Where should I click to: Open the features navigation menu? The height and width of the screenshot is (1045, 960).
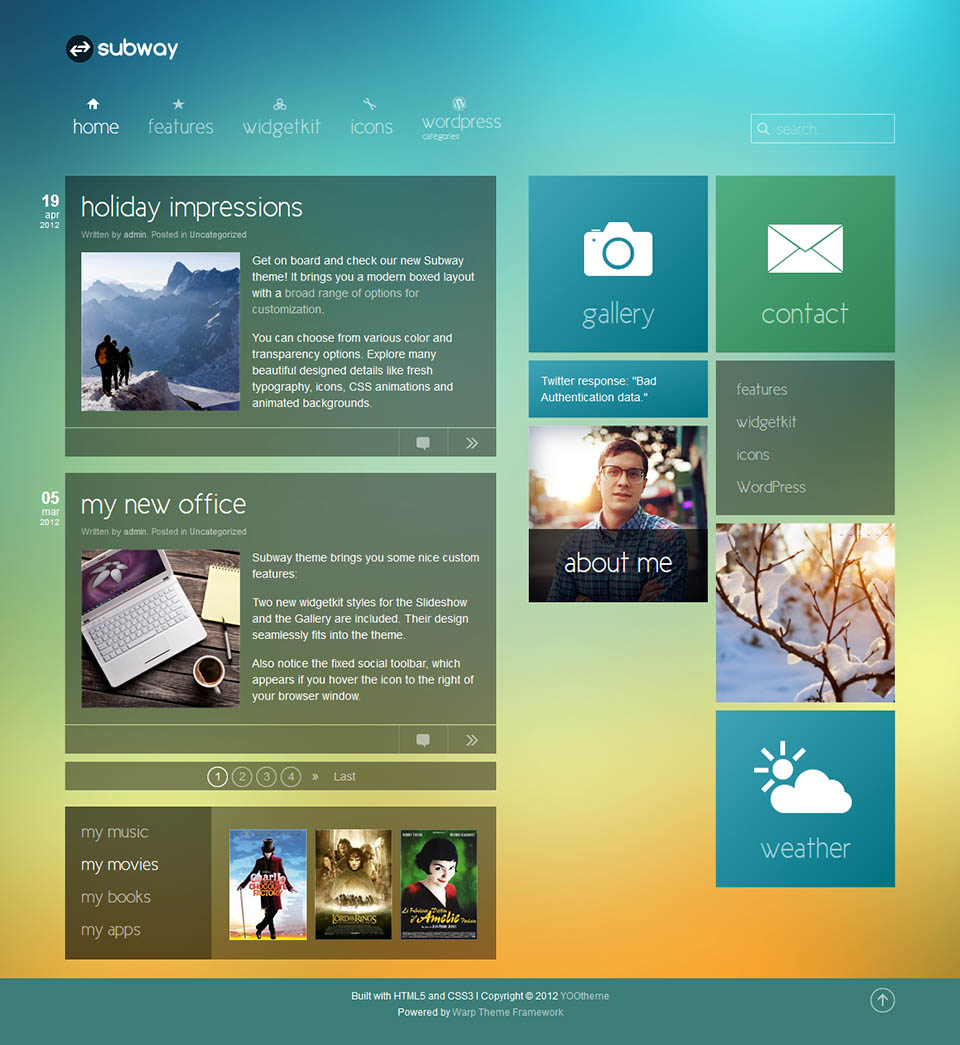[180, 118]
